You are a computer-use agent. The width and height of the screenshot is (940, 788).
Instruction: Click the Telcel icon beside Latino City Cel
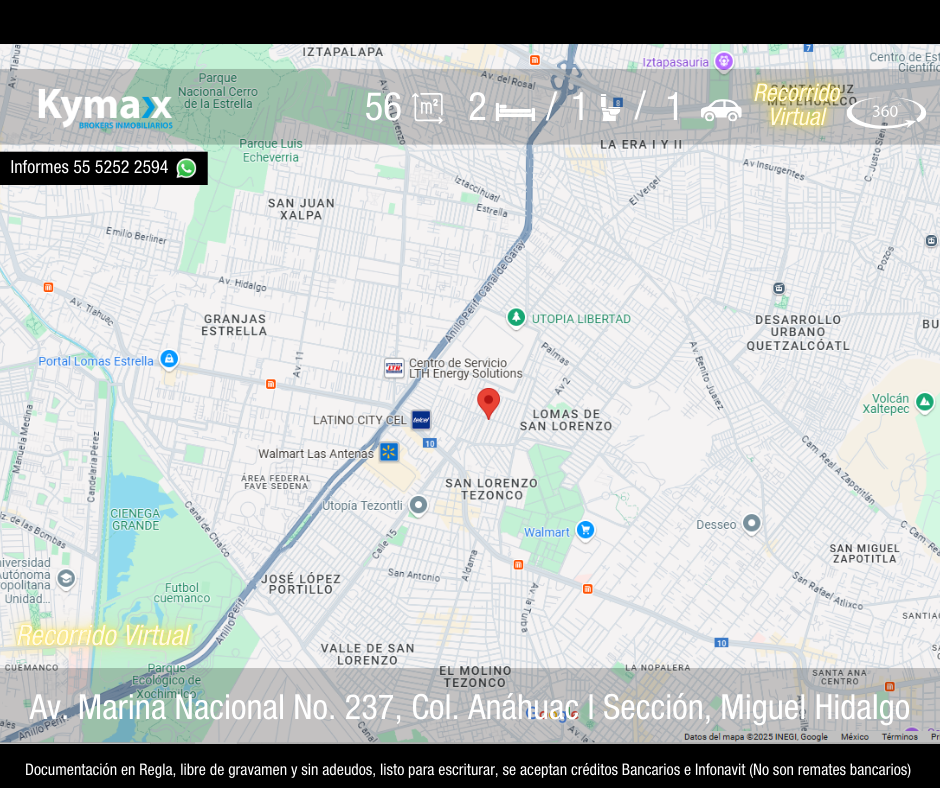pos(421,420)
